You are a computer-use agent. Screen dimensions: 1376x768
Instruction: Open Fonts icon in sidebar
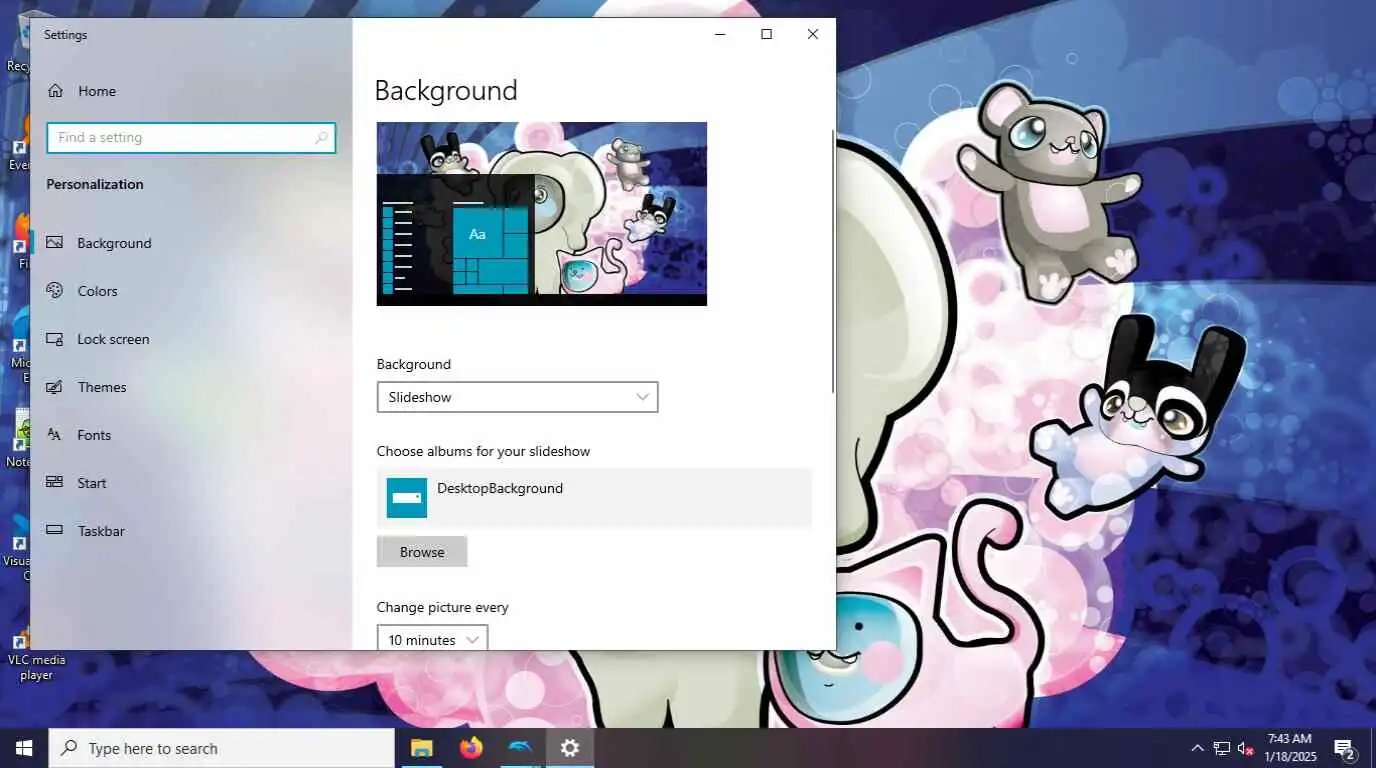click(x=55, y=435)
